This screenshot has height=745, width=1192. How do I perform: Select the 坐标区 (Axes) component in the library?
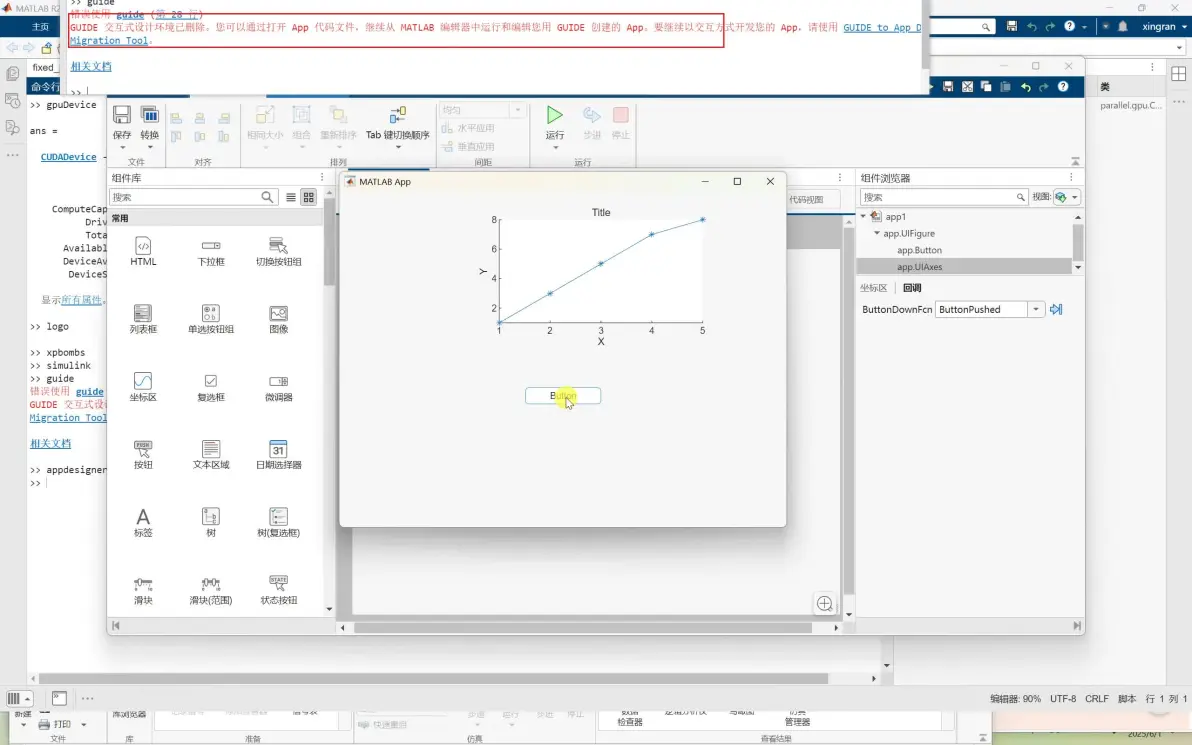point(142,385)
